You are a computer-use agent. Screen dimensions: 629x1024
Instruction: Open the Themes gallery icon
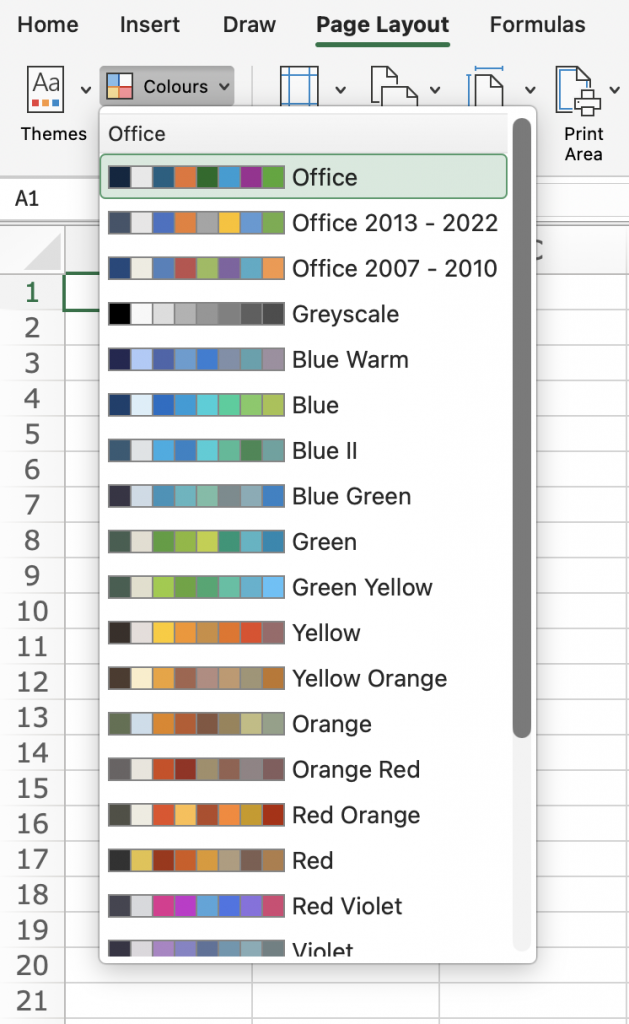[x=46, y=88]
